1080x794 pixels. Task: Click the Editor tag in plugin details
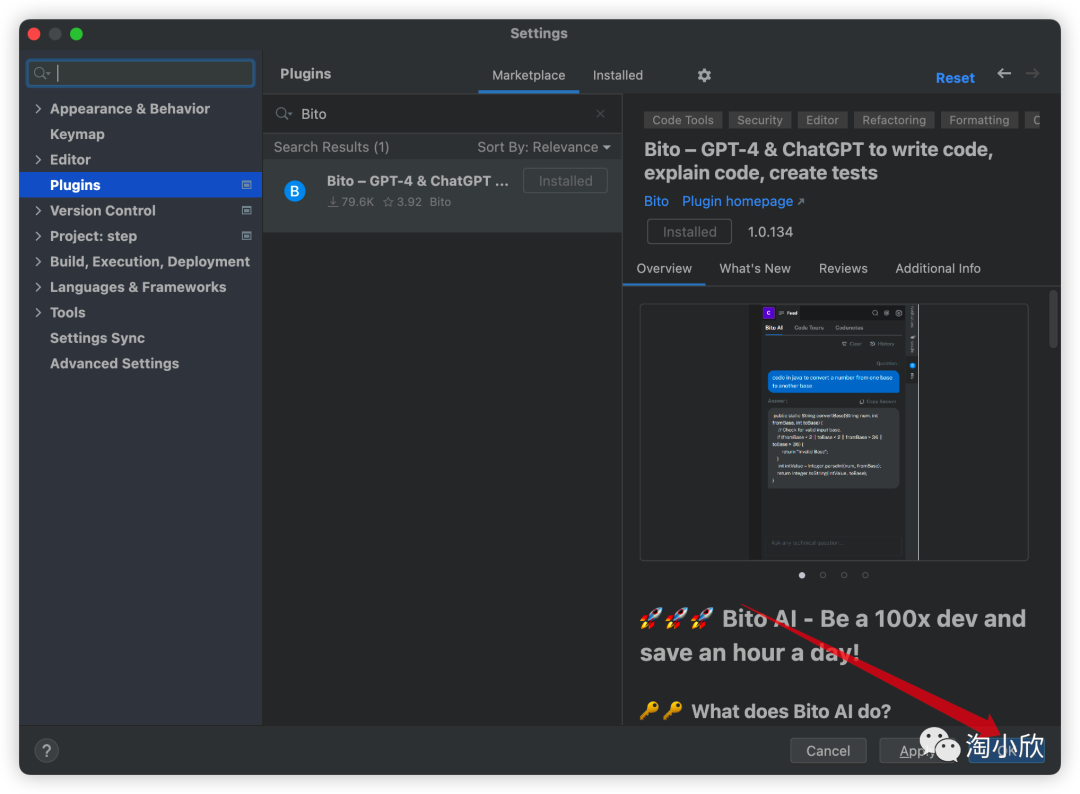coord(822,120)
